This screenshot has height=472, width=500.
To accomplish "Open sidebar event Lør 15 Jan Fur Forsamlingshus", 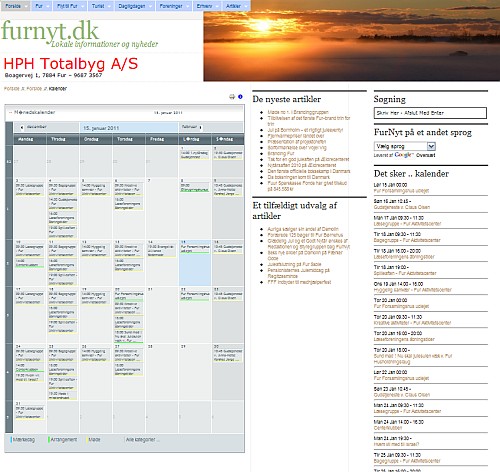I will tap(401, 191).
